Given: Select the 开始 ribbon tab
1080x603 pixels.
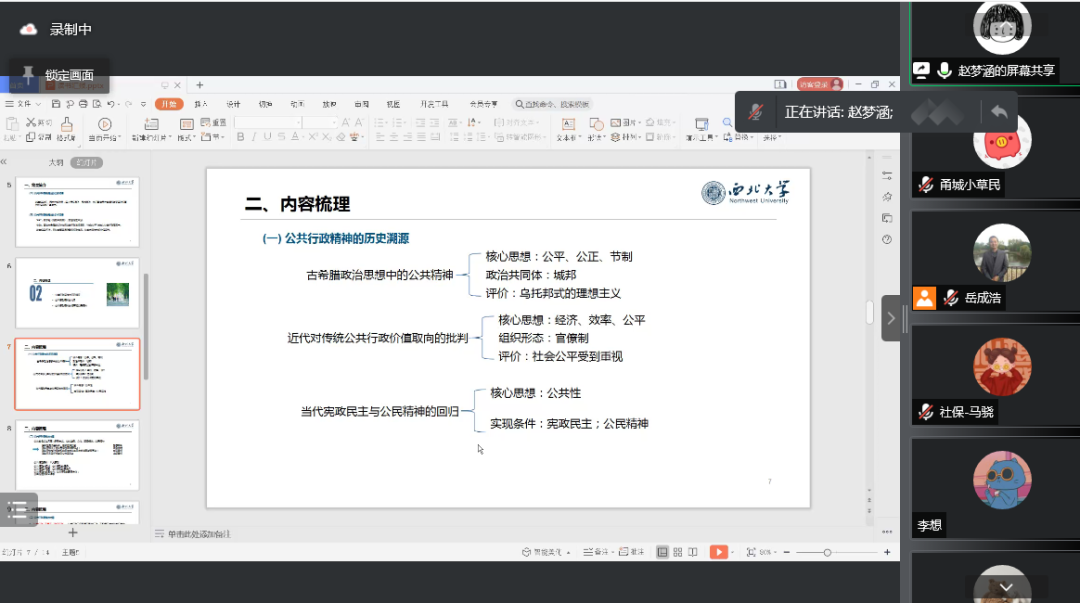Looking at the screenshot, I should 168,104.
